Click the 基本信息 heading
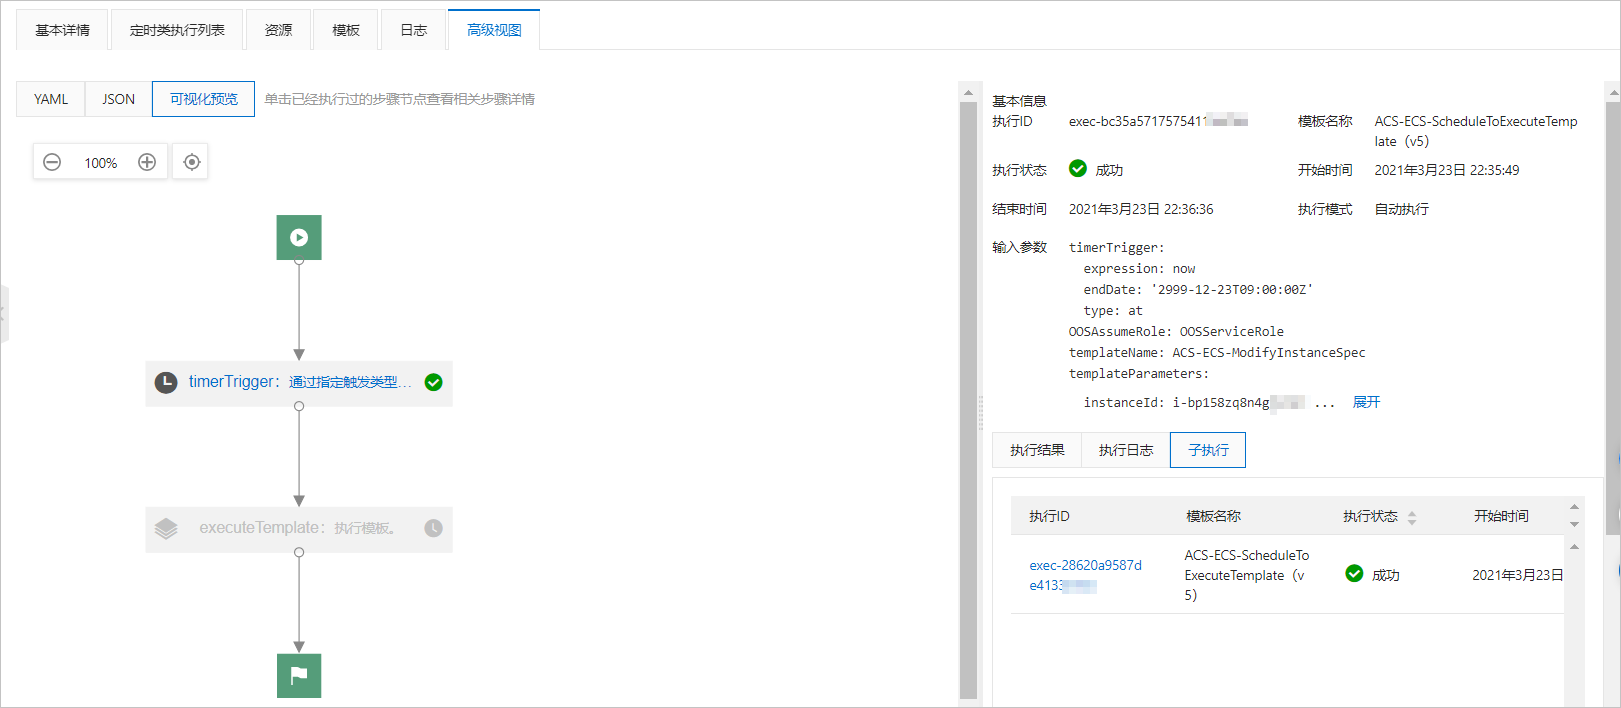Viewport: 1621px width, 708px height. [1019, 101]
